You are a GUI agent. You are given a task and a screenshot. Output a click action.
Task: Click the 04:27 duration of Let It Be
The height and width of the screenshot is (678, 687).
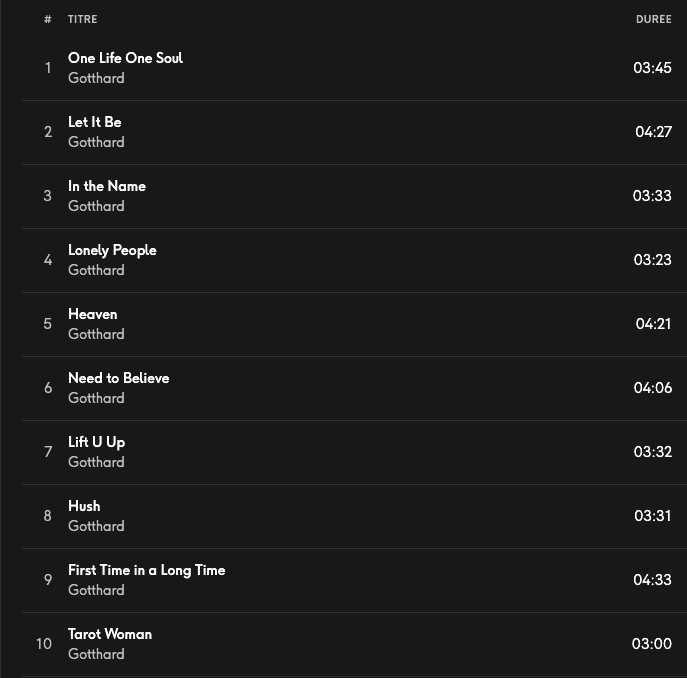(653, 132)
